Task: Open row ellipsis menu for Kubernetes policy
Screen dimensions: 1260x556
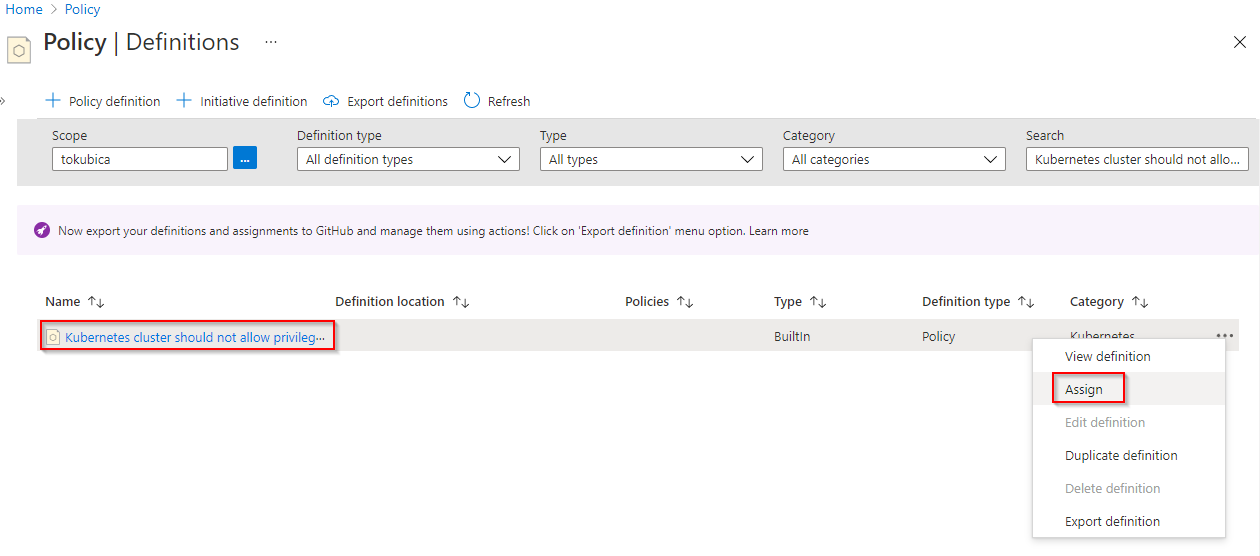Action: tap(1225, 336)
